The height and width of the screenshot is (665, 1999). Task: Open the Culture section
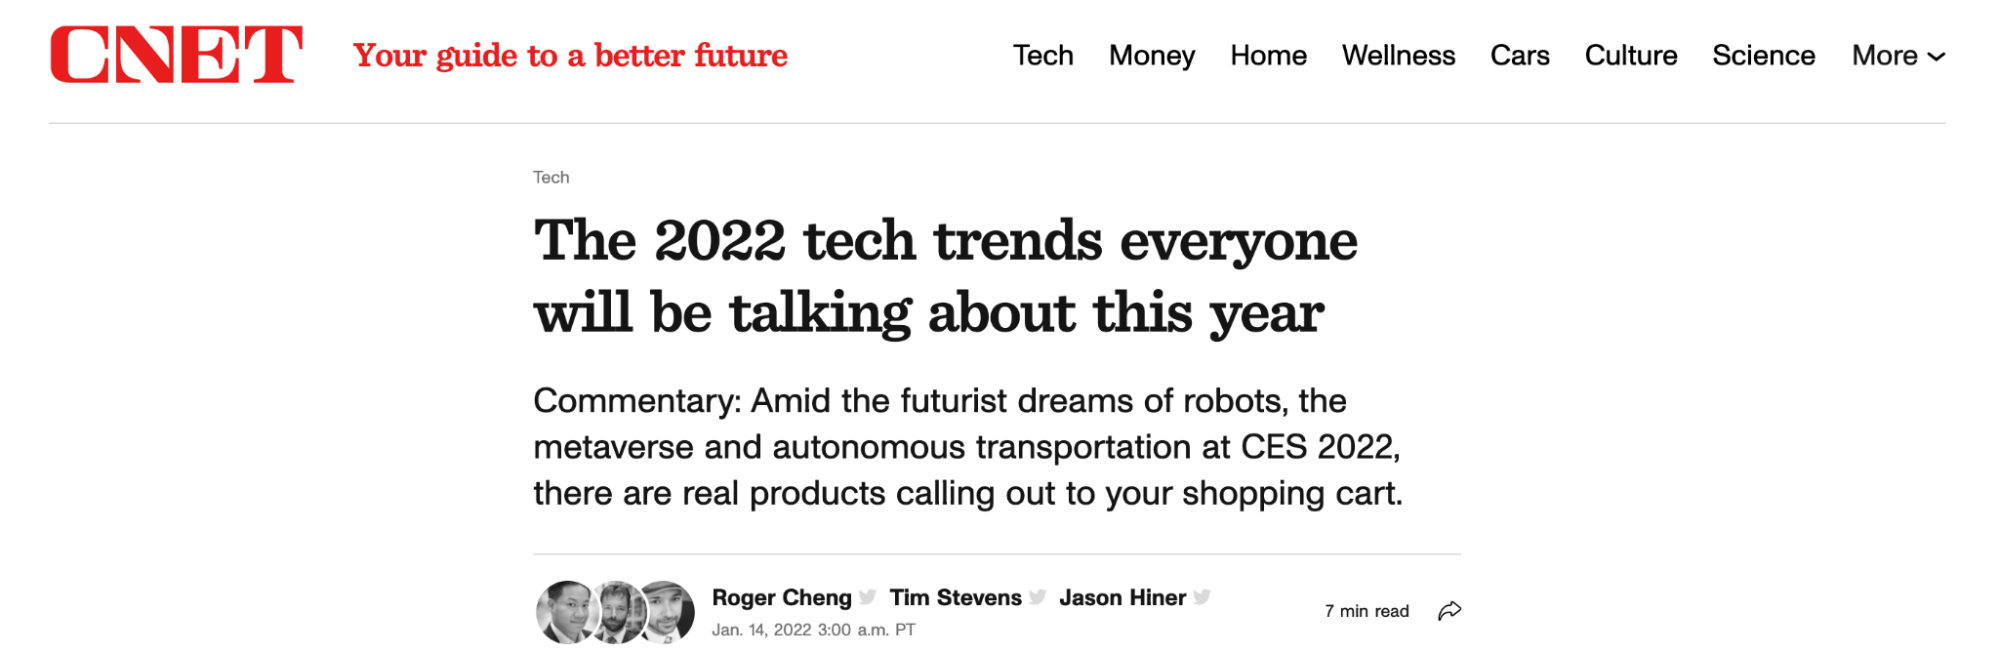tap(1630, 56)
